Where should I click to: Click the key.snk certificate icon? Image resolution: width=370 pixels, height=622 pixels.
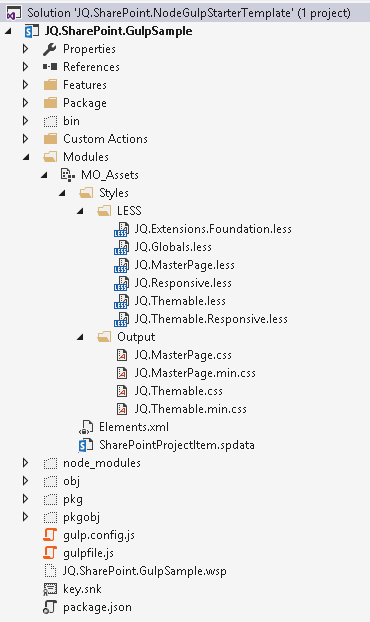[x=50, y=589]
